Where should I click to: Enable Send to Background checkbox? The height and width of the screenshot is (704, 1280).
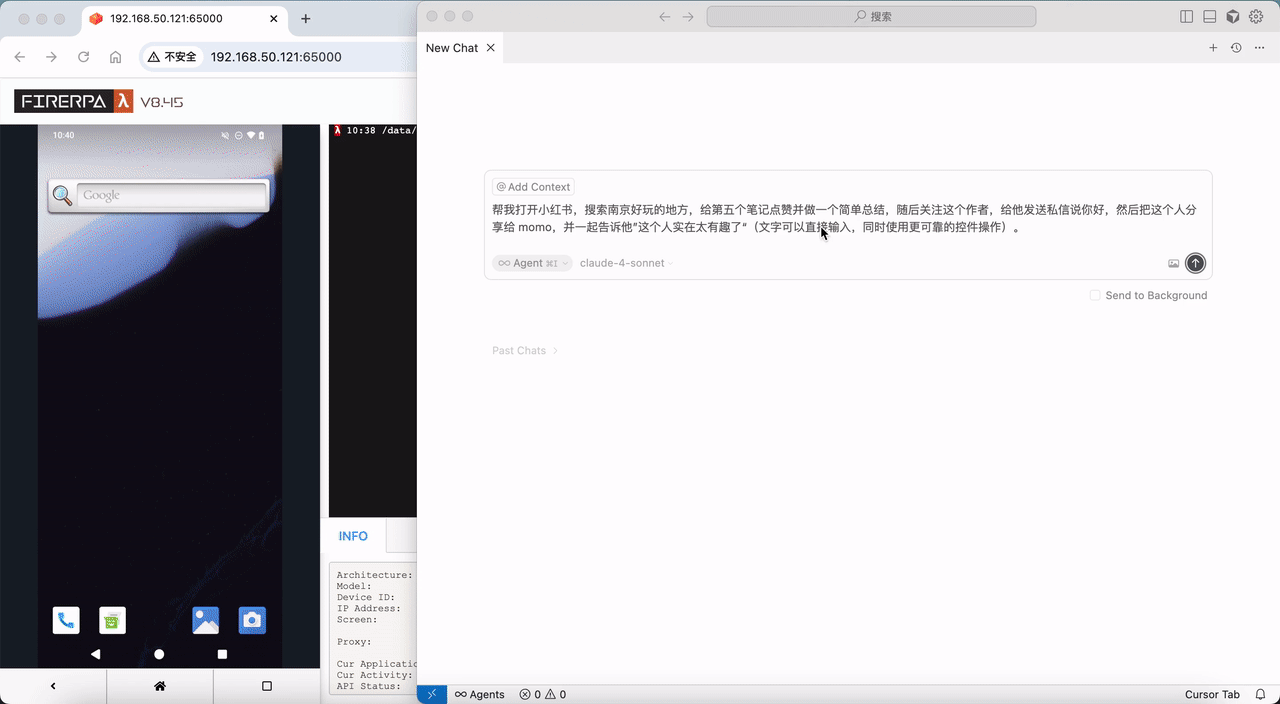[1095, 296]
